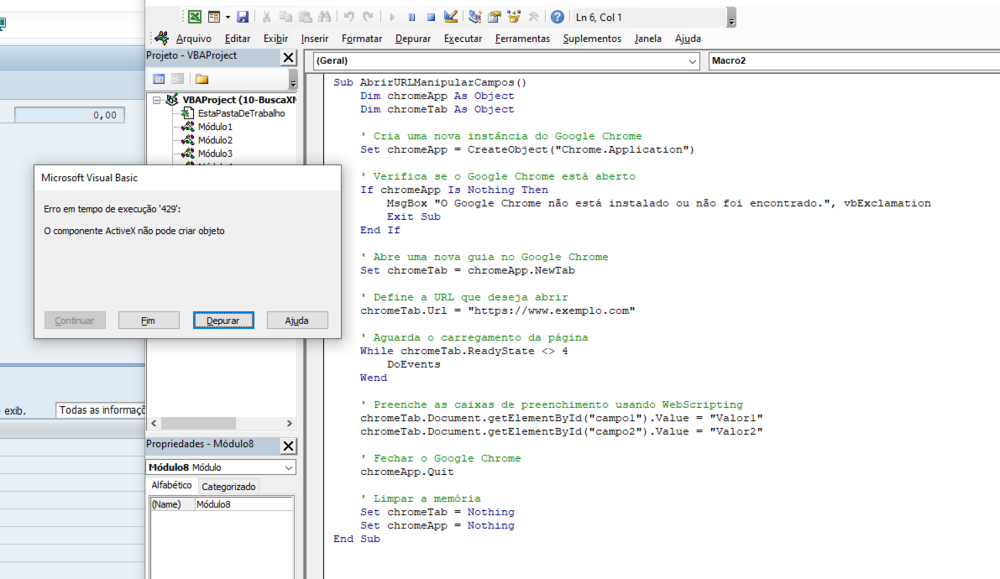The width and height of the screenshot is (1000, 579).
Task: Click View Code icon in Project panel
Action: pyautogui.click(x=158, y=79)
